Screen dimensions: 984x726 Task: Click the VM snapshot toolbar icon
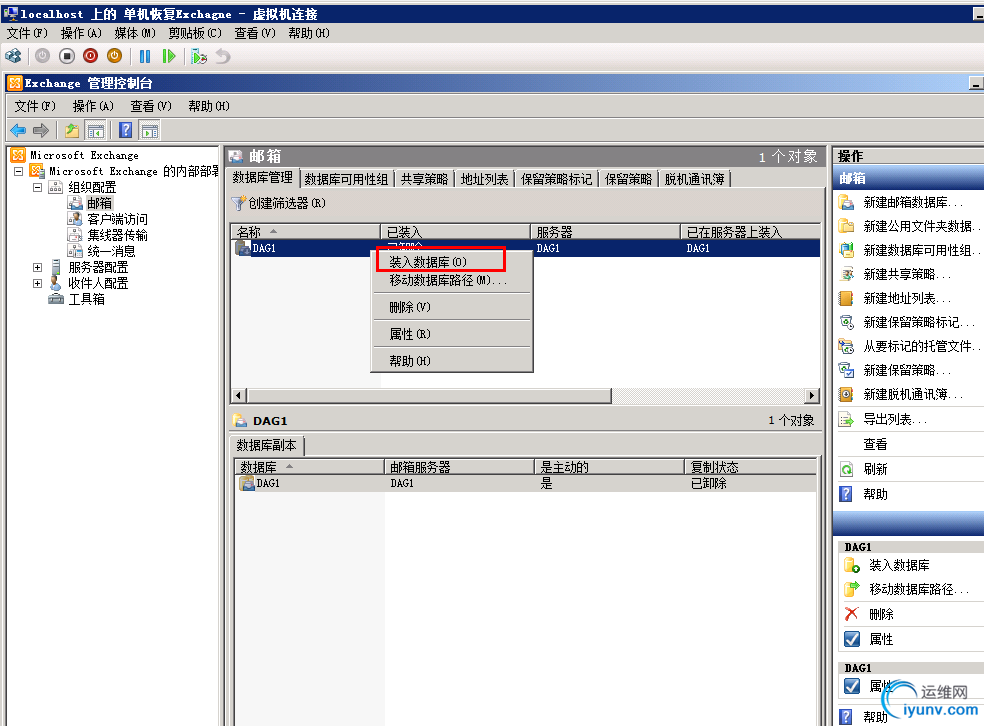pyautogui.click(x=199, y=56)
